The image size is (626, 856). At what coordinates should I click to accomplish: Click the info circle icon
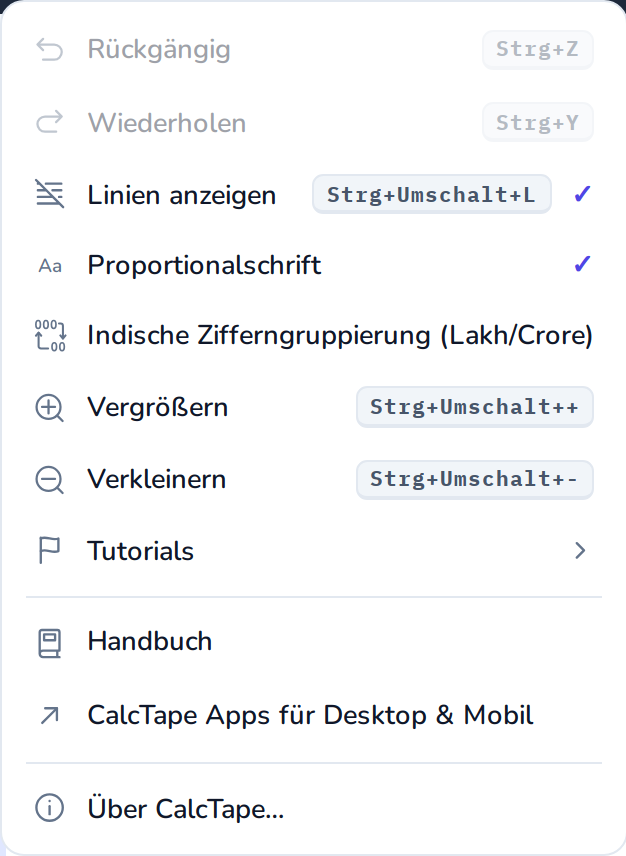[x=50, y=808]
